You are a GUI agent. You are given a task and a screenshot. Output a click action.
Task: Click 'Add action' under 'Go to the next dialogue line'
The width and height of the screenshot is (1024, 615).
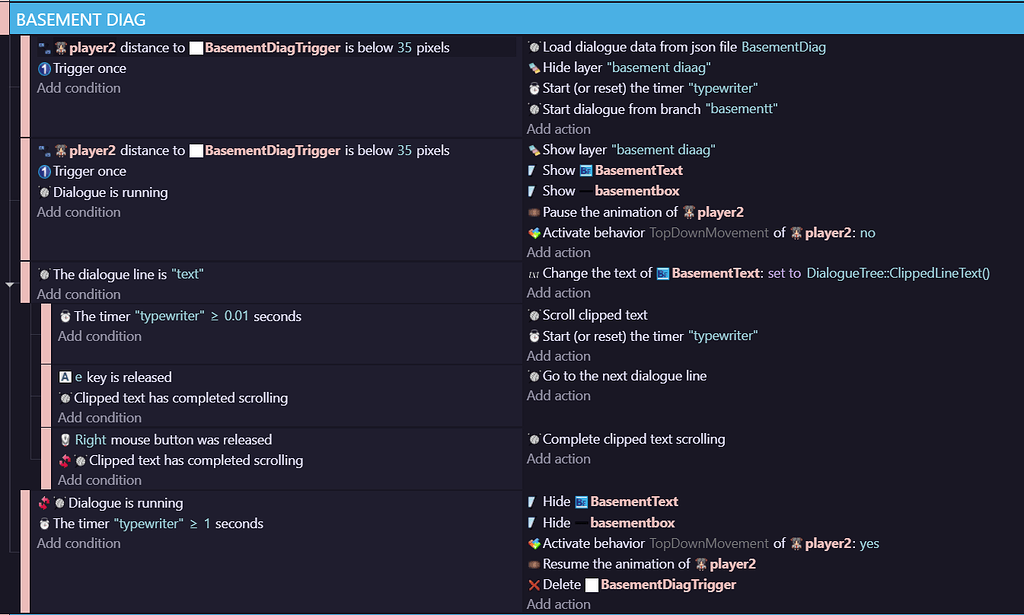[558, 396]
